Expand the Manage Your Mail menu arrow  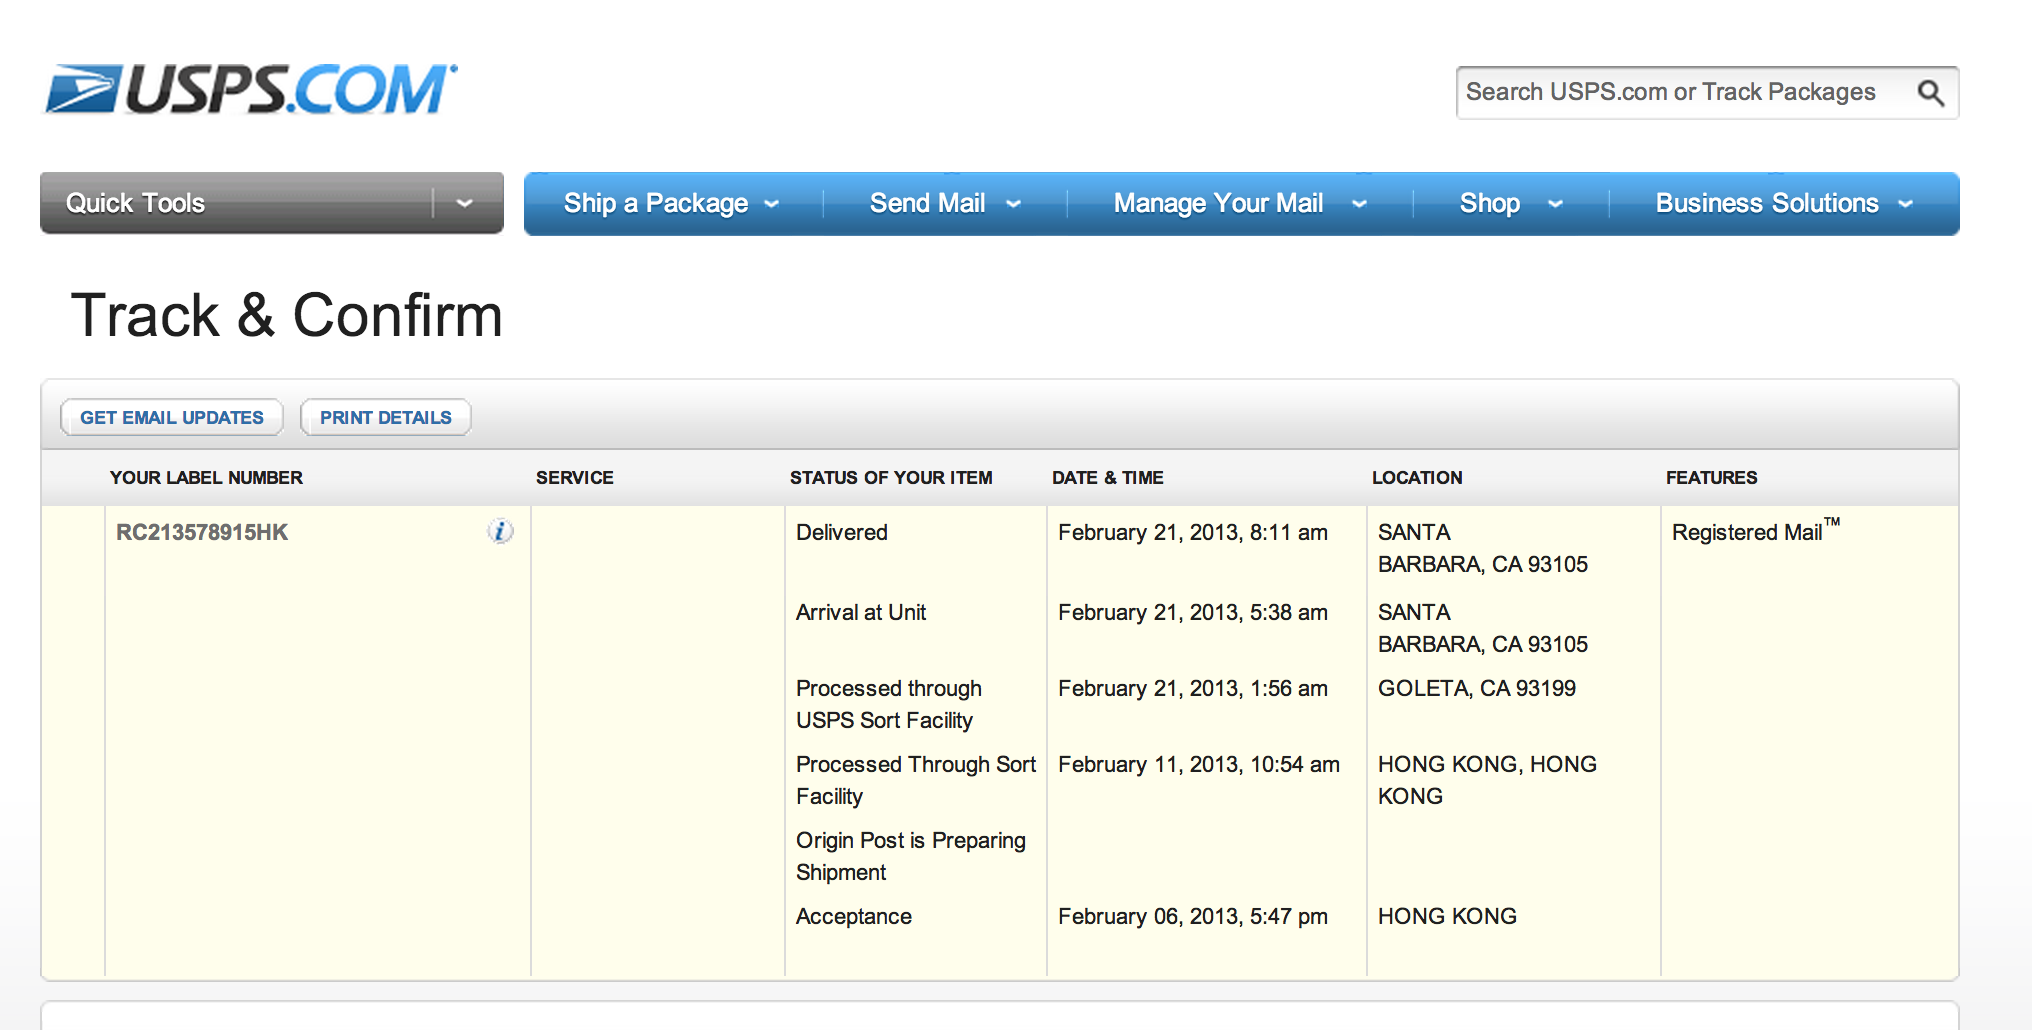[1359, 204]
